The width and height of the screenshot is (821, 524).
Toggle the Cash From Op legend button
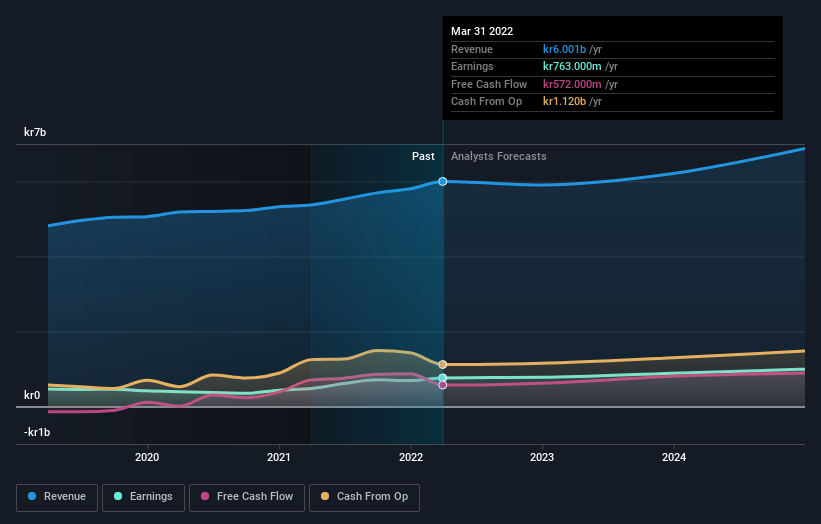(364, 497)
